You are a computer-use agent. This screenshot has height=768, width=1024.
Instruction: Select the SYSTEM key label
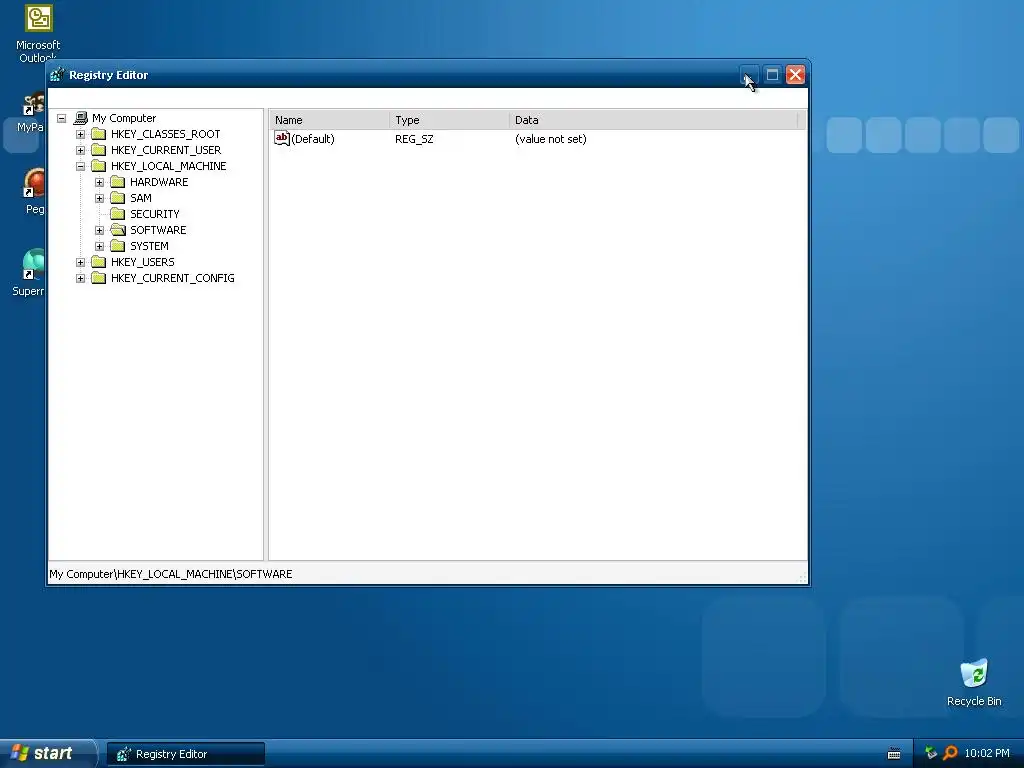pos(149,246)
